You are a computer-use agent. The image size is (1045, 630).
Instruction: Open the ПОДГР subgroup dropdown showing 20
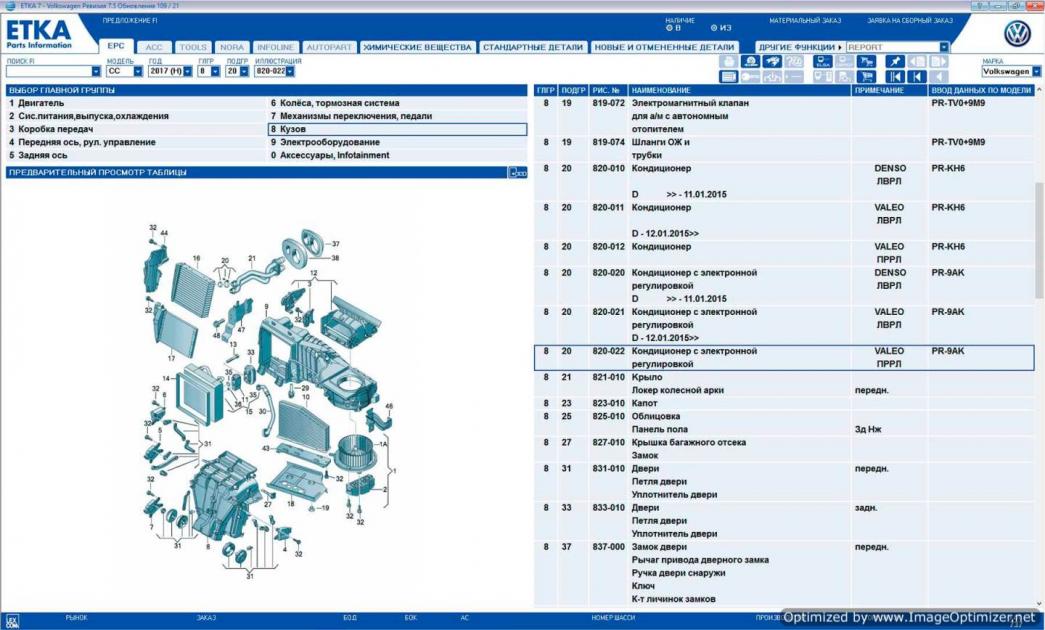coord(244,71)
